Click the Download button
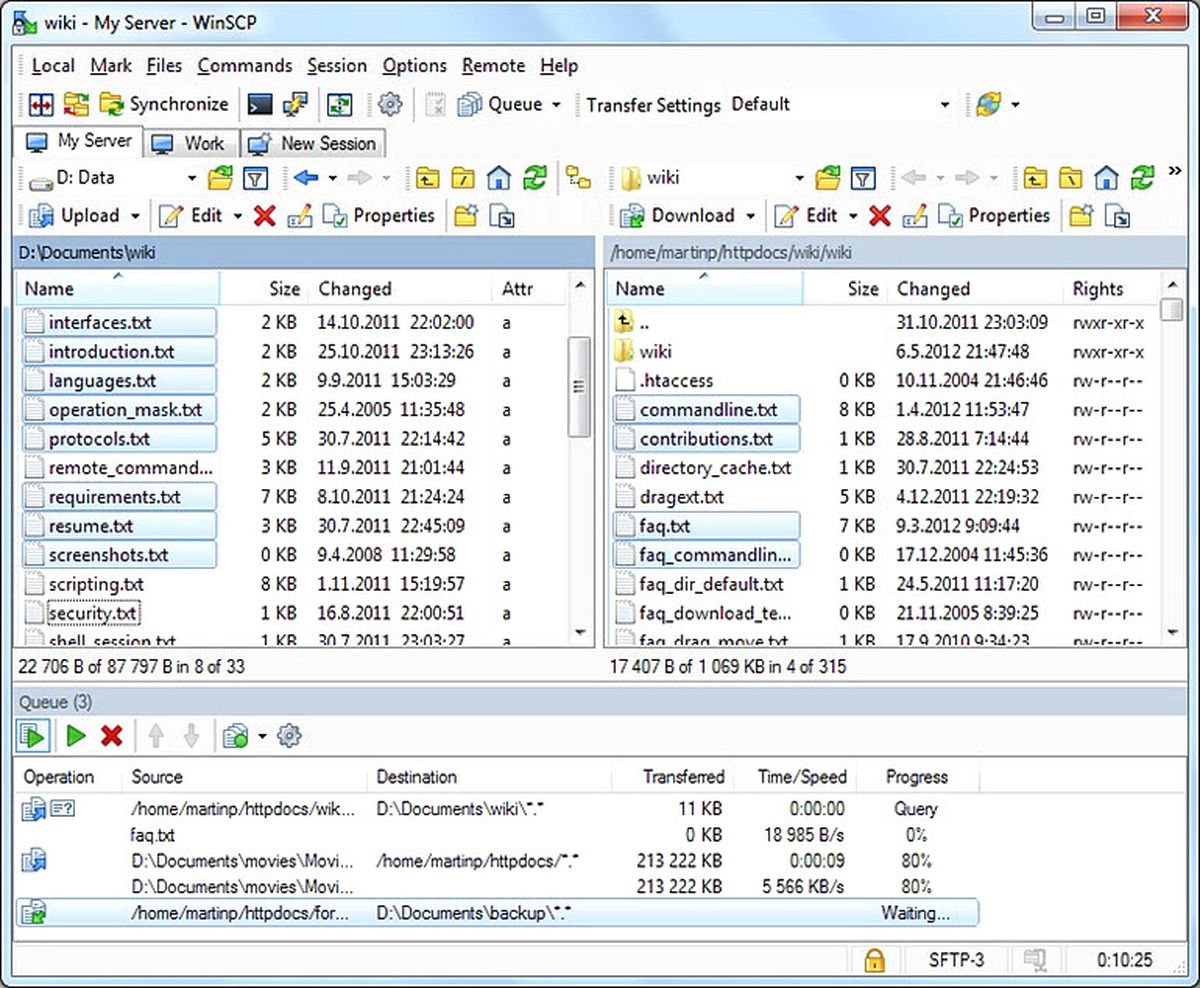1200x988 pixels. [678, 215]
